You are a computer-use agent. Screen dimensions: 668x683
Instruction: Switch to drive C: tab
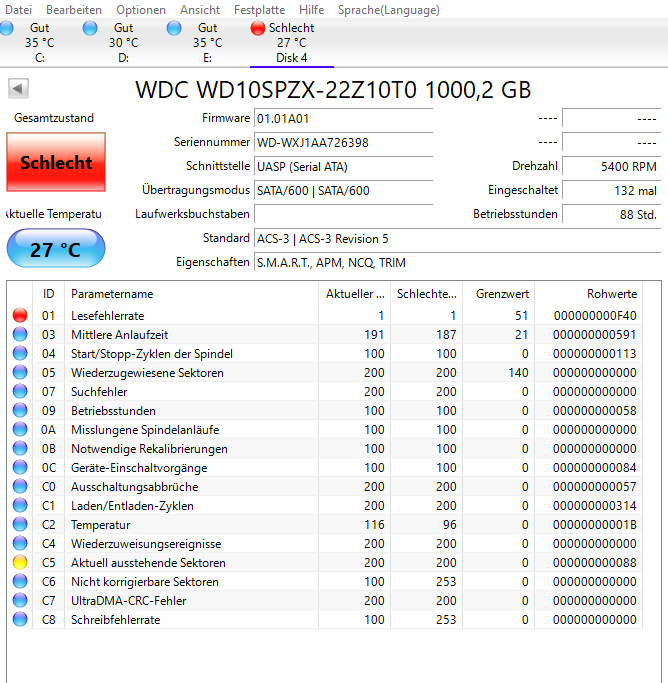tap(39, 43)
